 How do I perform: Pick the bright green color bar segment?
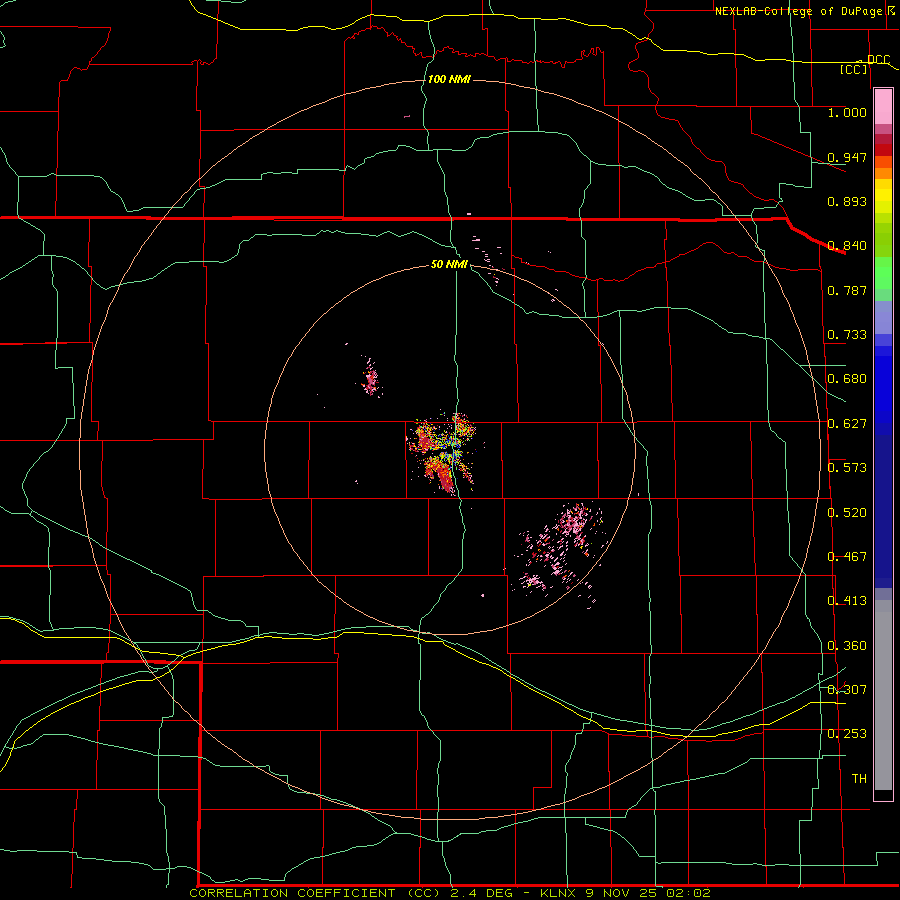(x=883, y=273)
